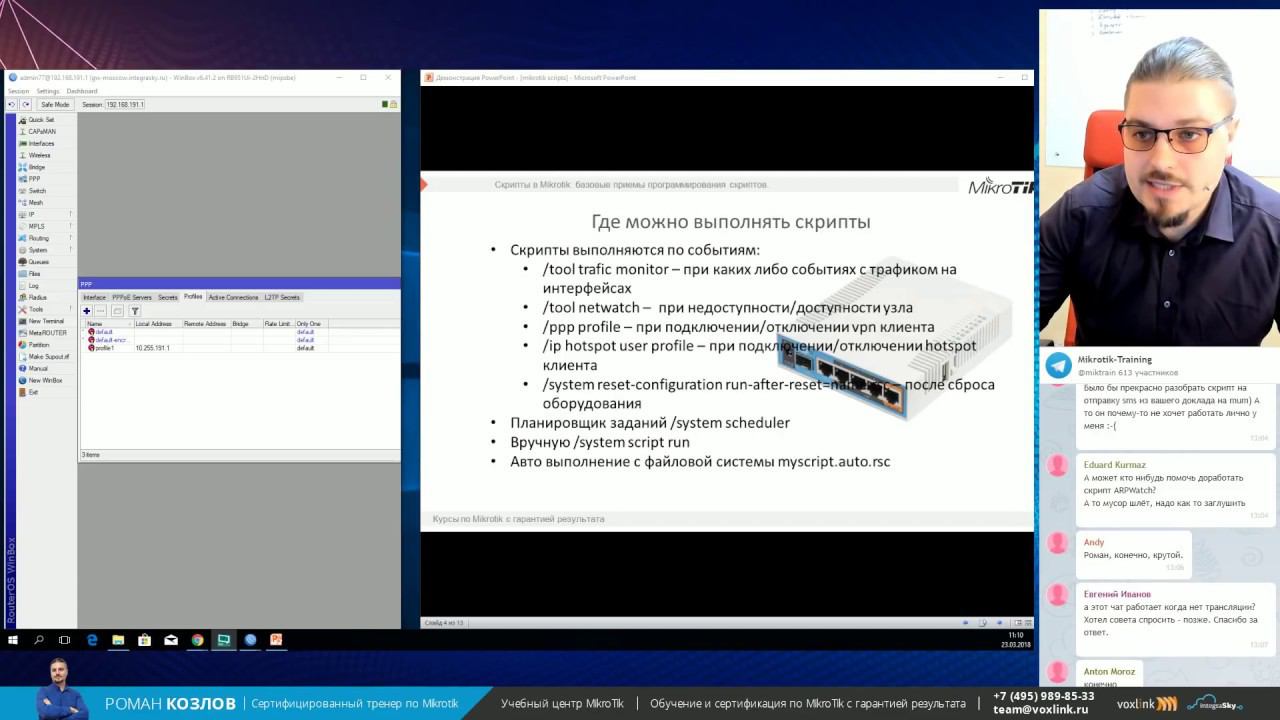The height and width of the screenshot is (720, 1280).
Task: Select the Profiles tab in PPP
Action: [x=193, y=297]
